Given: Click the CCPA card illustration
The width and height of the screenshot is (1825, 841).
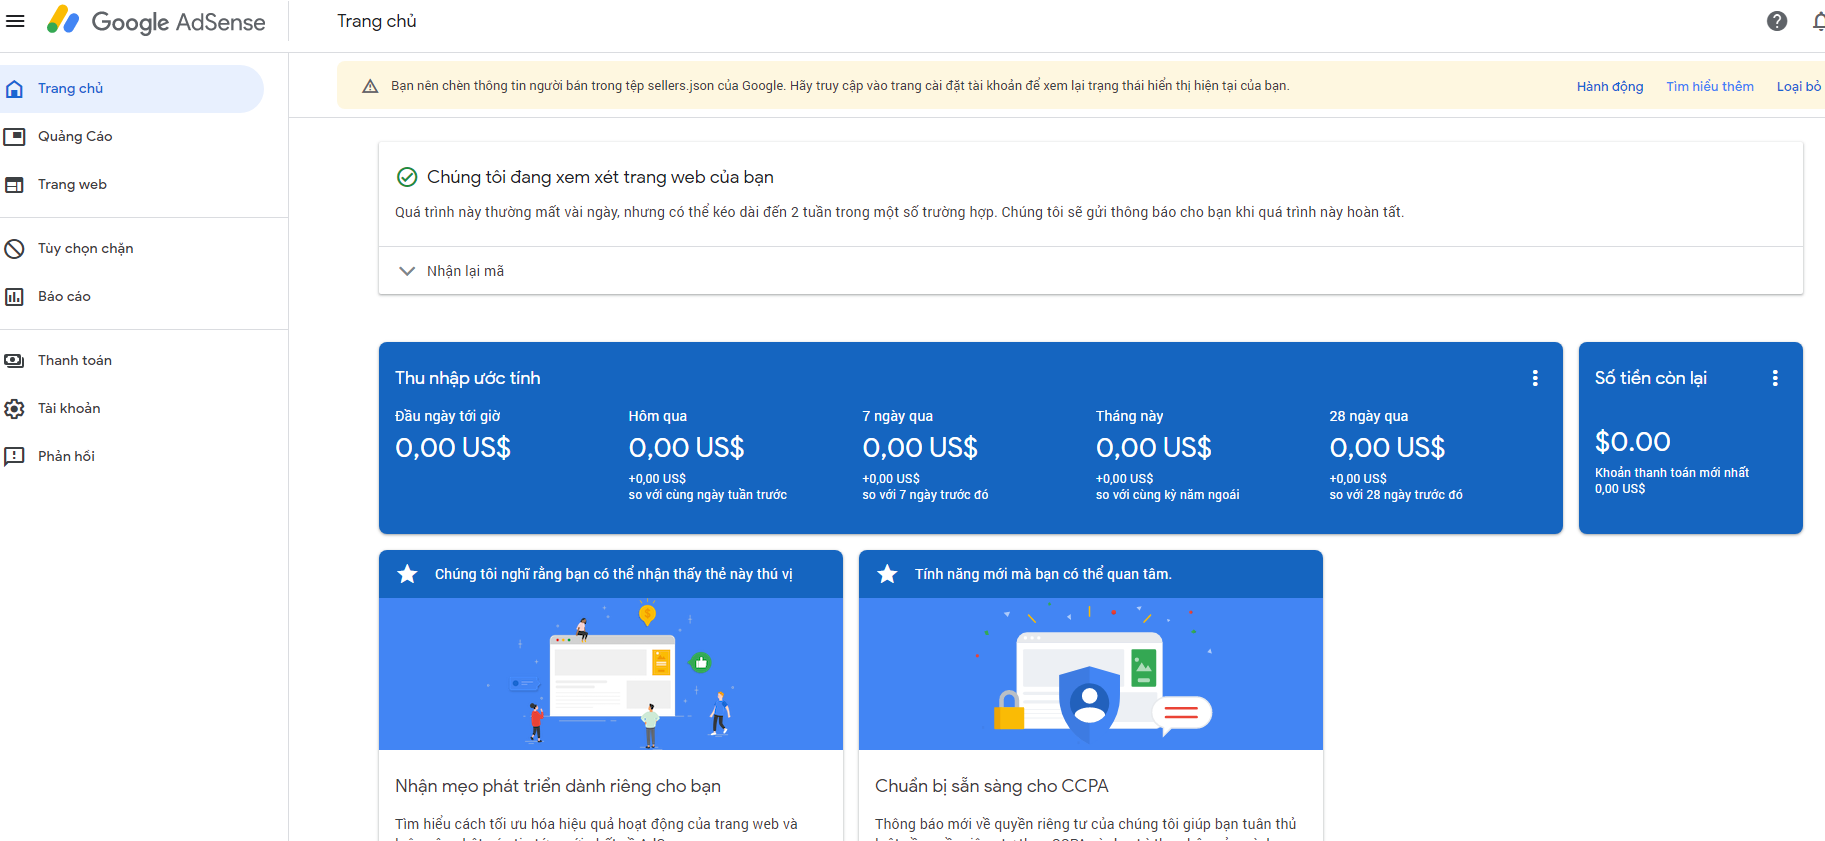Looking at the screenshot, I should pyautogui.click(x=1091, y=674).
